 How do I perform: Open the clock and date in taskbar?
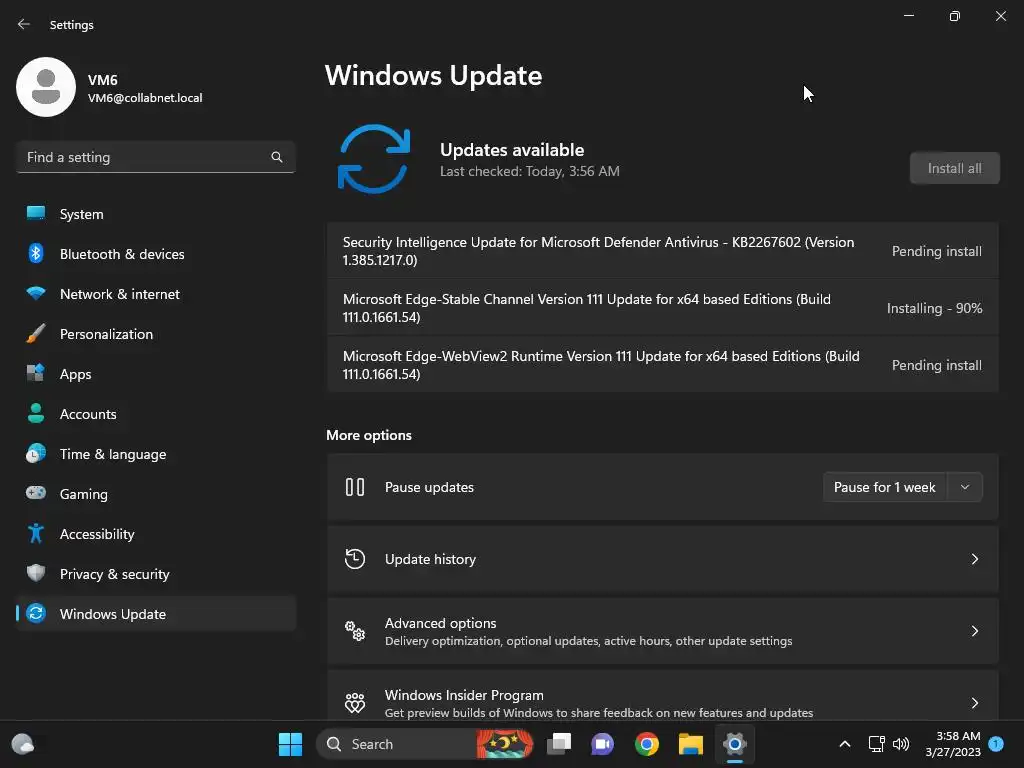(x=953, y=744)
